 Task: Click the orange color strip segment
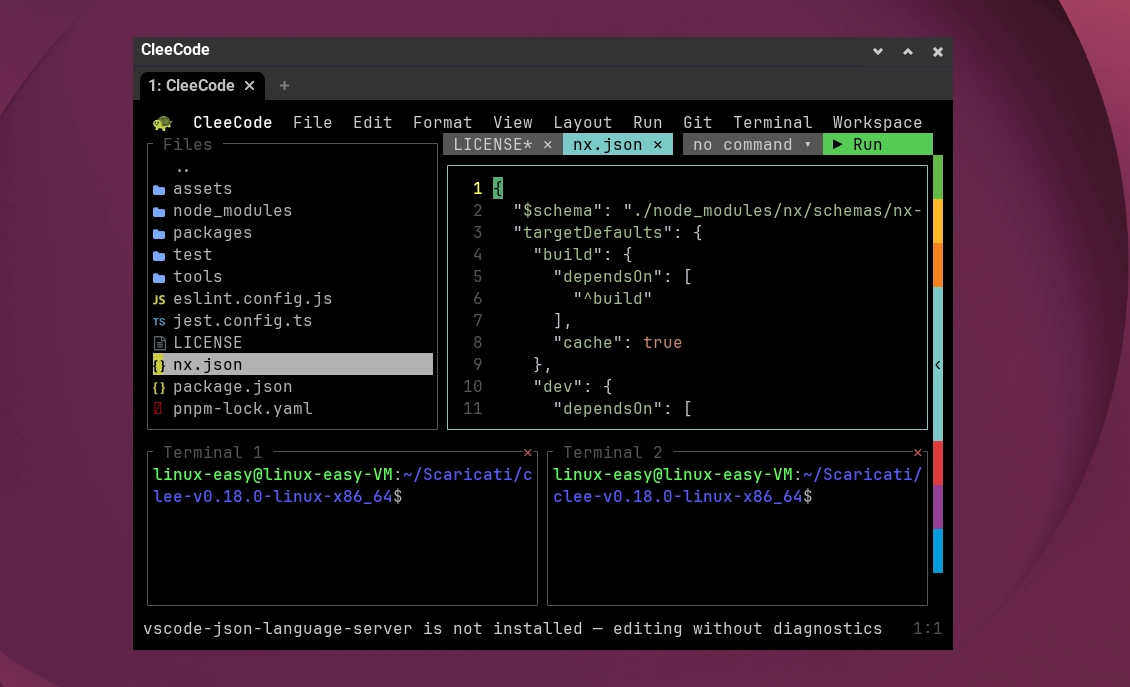[938, 265]
